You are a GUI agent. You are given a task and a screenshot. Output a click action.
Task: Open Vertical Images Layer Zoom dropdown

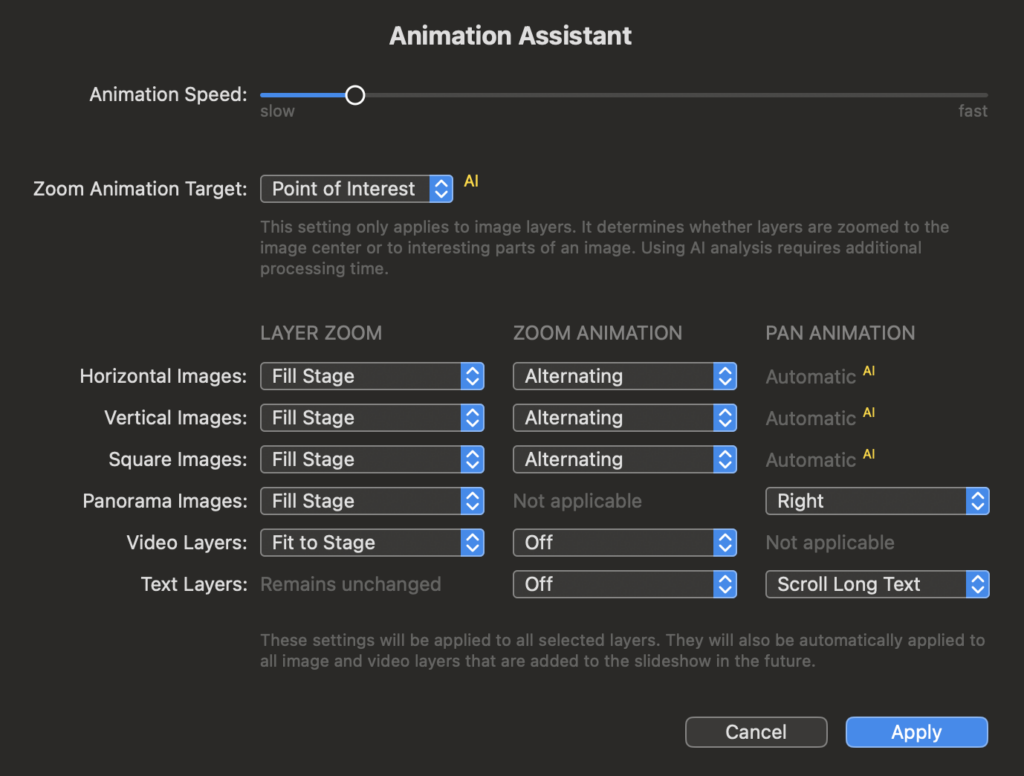click(x=372, y=418)
